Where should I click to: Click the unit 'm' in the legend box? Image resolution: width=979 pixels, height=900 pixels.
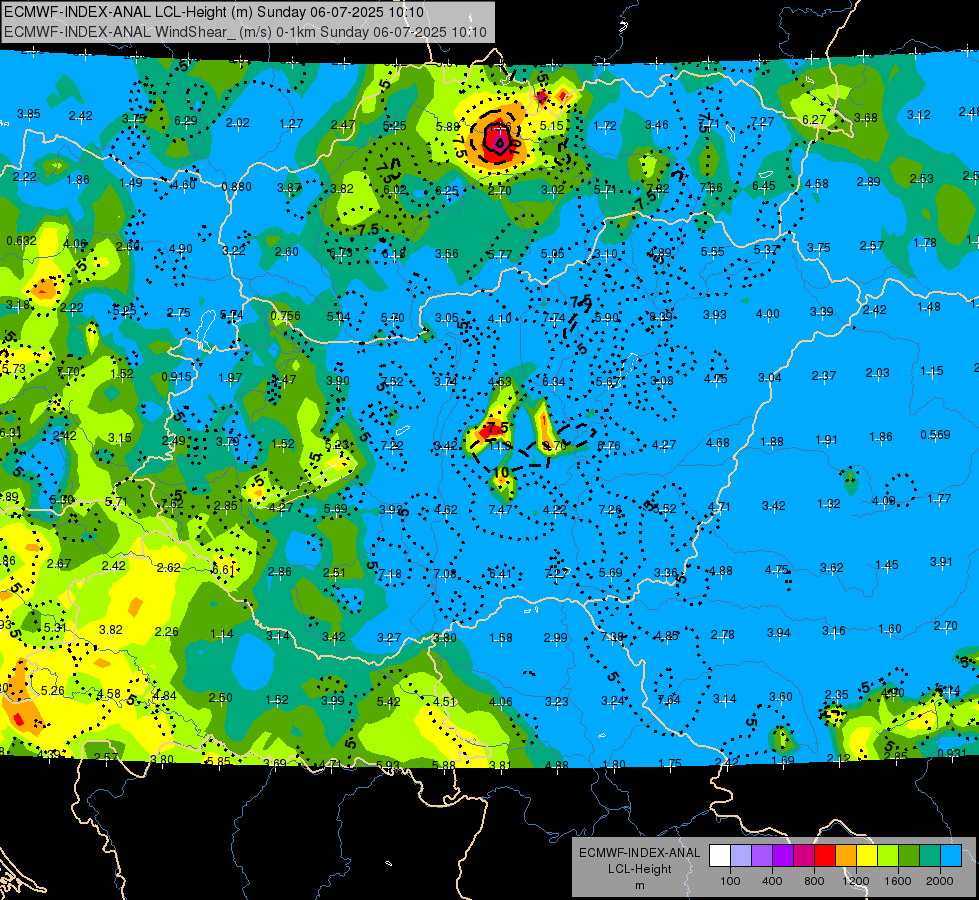click(x=639, y=886)
